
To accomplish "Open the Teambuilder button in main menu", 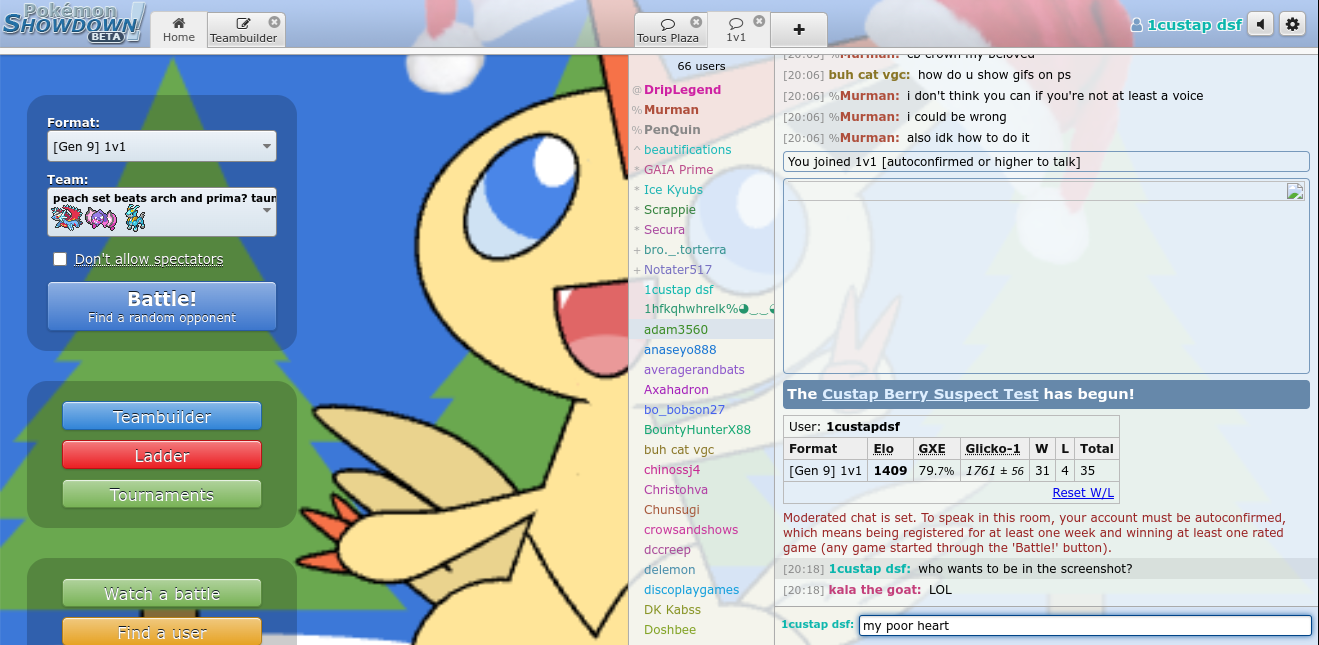I will (162, 417).
